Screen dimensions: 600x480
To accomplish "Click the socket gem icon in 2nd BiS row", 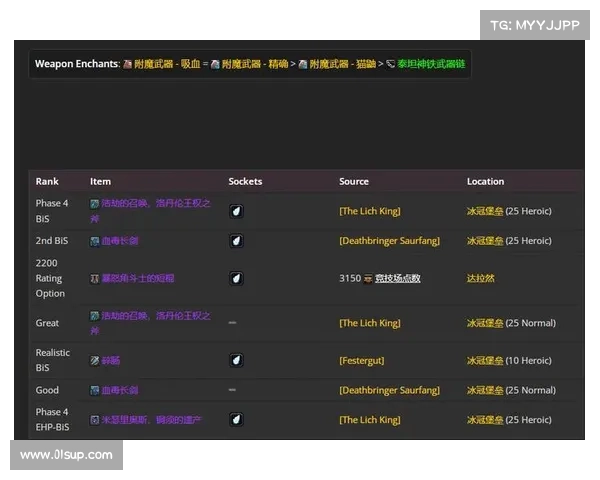I will pos(236,241).
